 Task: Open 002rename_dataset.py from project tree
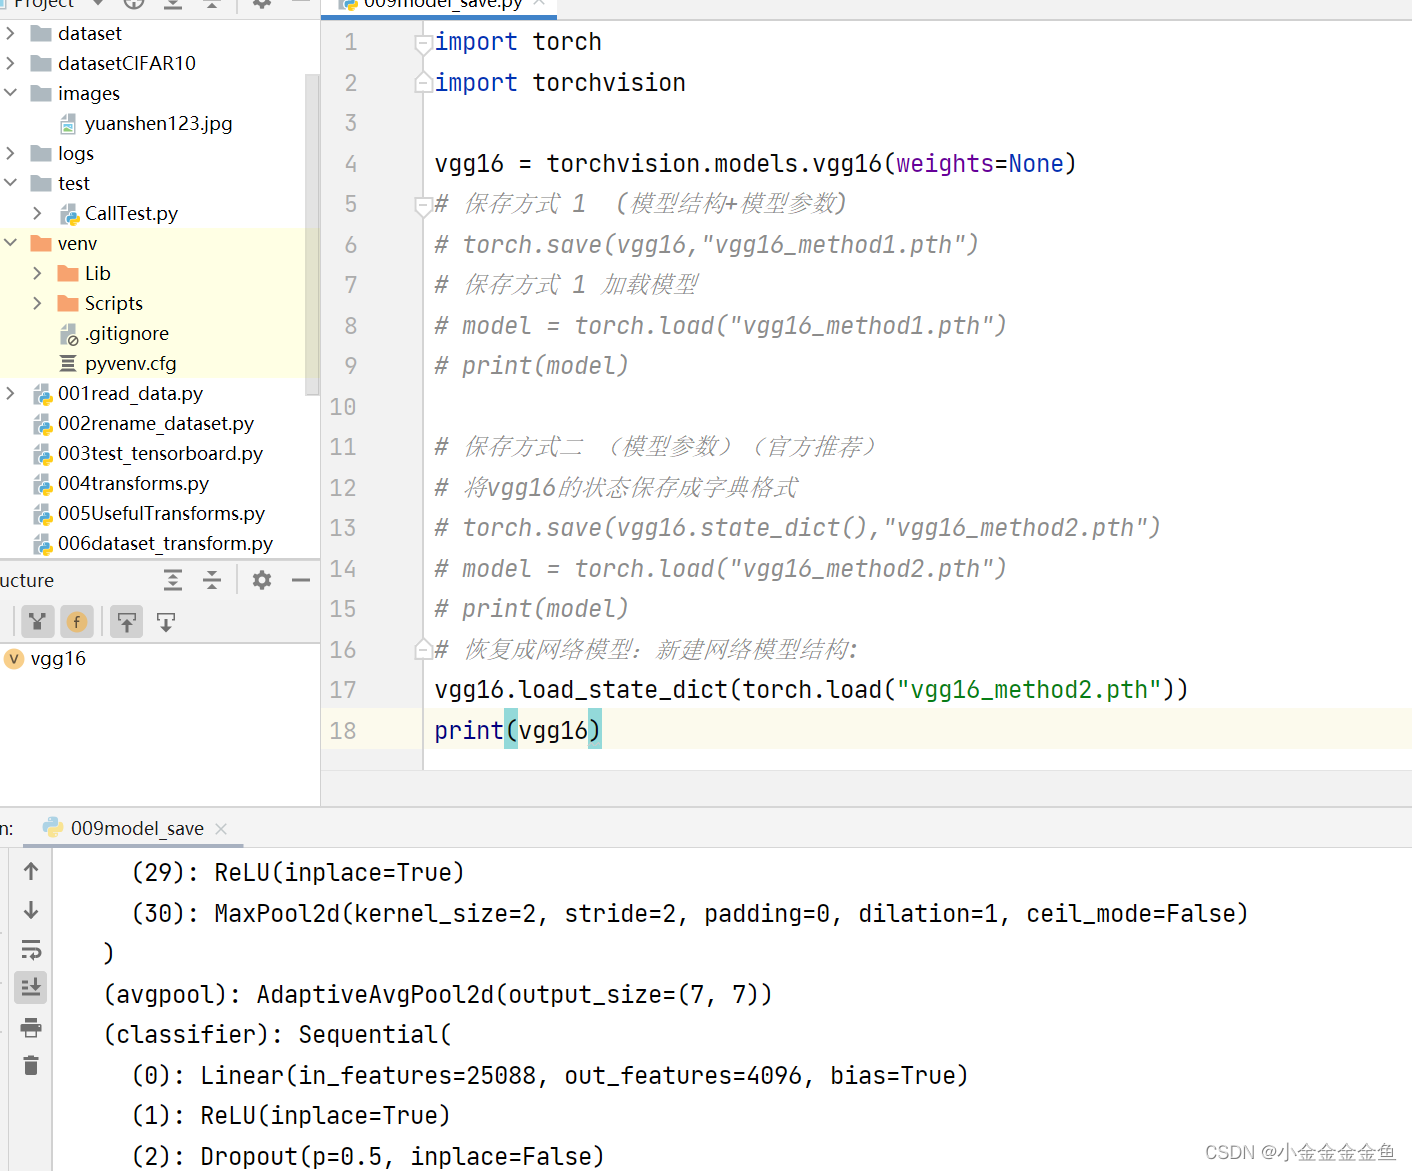(156, 423)
